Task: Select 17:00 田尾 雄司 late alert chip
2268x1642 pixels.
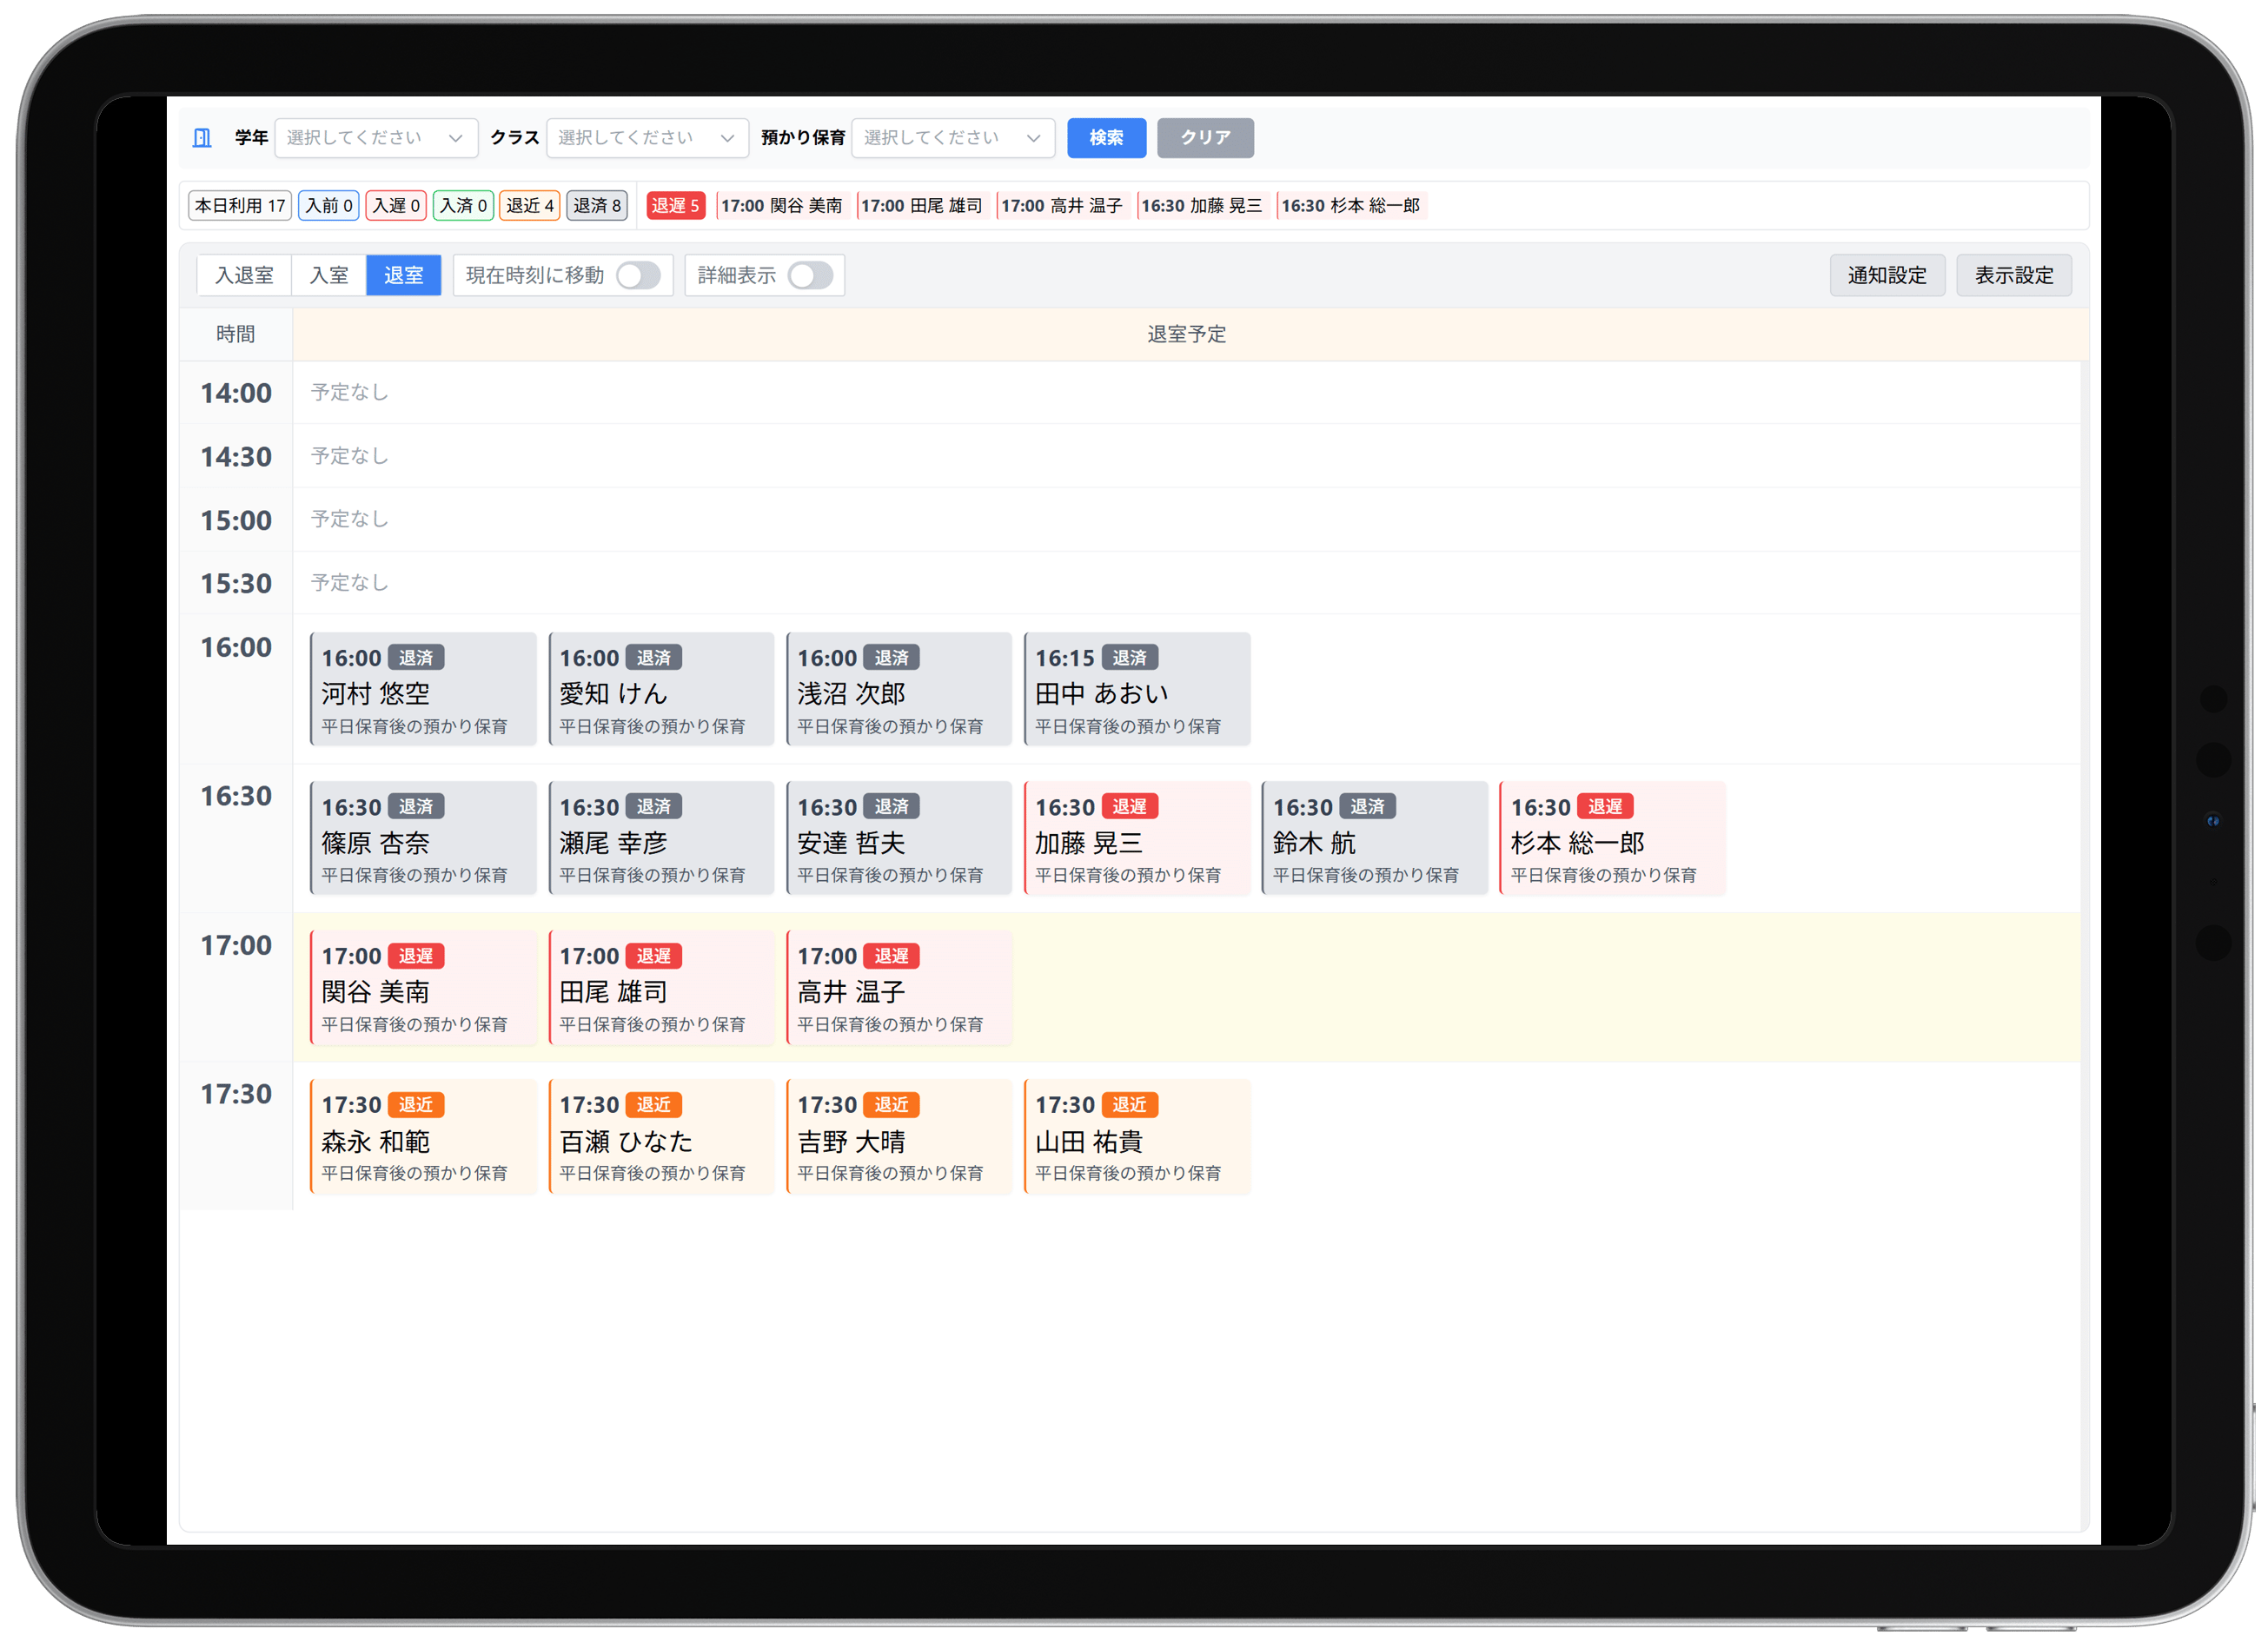Action: pyautogui.click(x=921, y=206)
